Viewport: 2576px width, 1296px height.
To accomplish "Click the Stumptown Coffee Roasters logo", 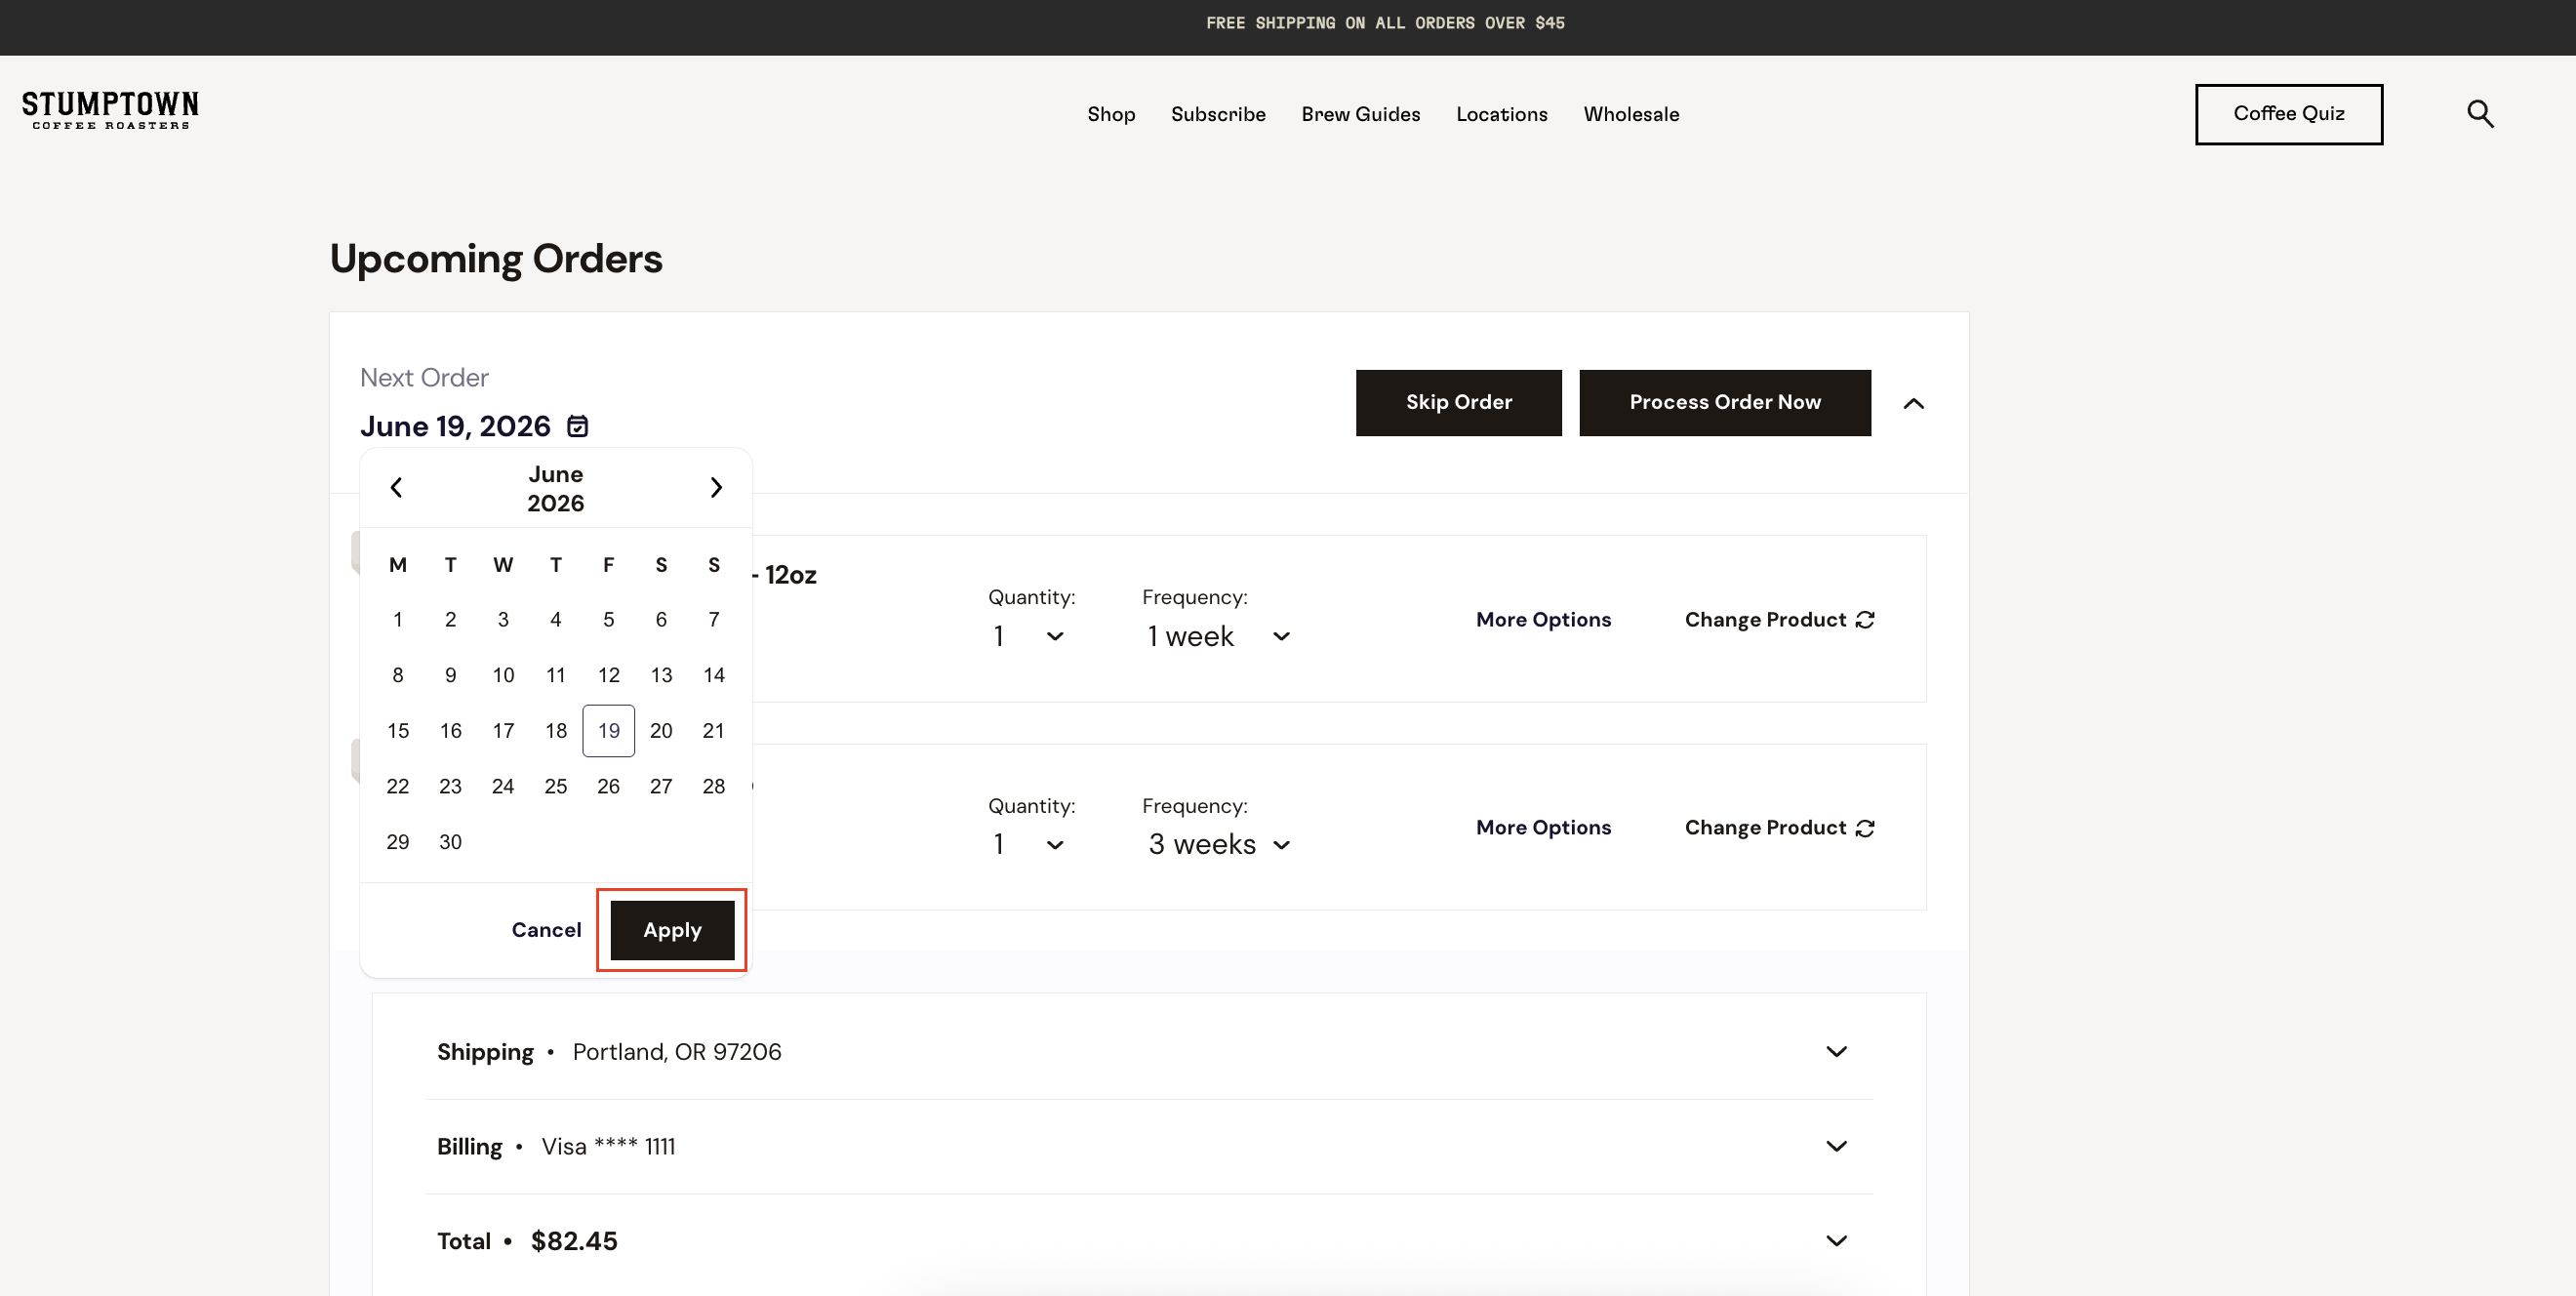I will [x=110, y=110].
